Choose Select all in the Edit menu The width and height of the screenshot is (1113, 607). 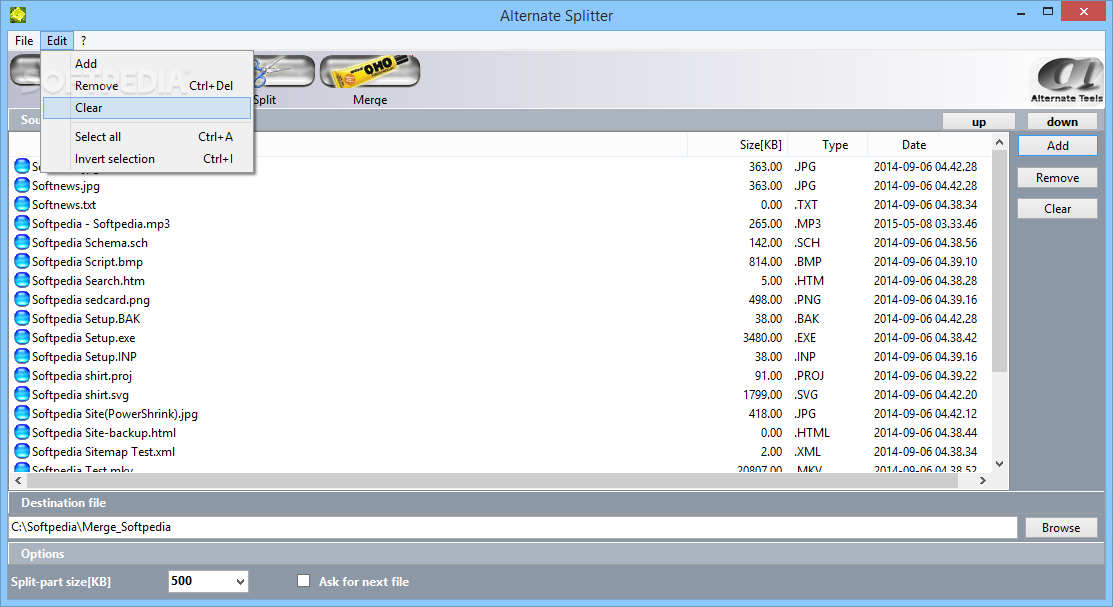tap(147, 136)
